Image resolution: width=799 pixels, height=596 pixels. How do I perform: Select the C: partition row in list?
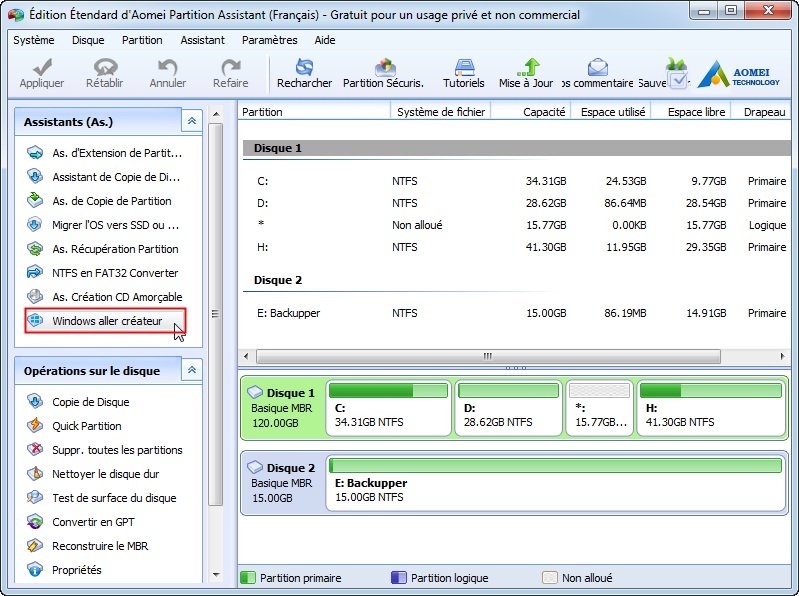coord(516,181)
